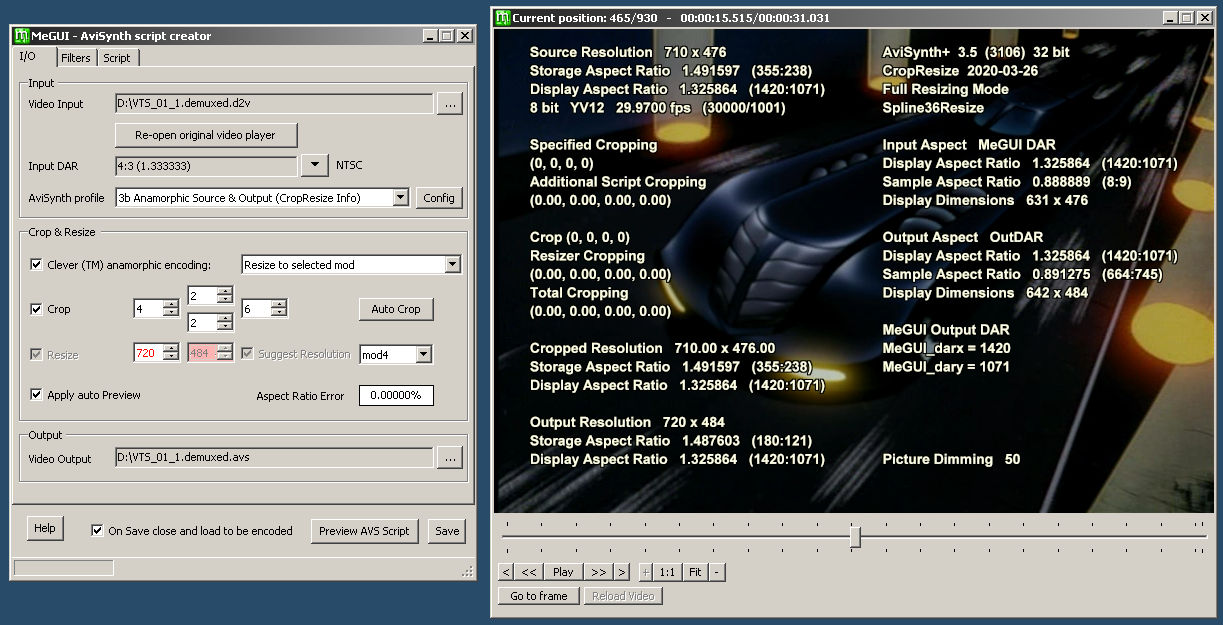Click the height field showing 484
The width and height of the screenshot is (1223, 625).
click(202, 354)
